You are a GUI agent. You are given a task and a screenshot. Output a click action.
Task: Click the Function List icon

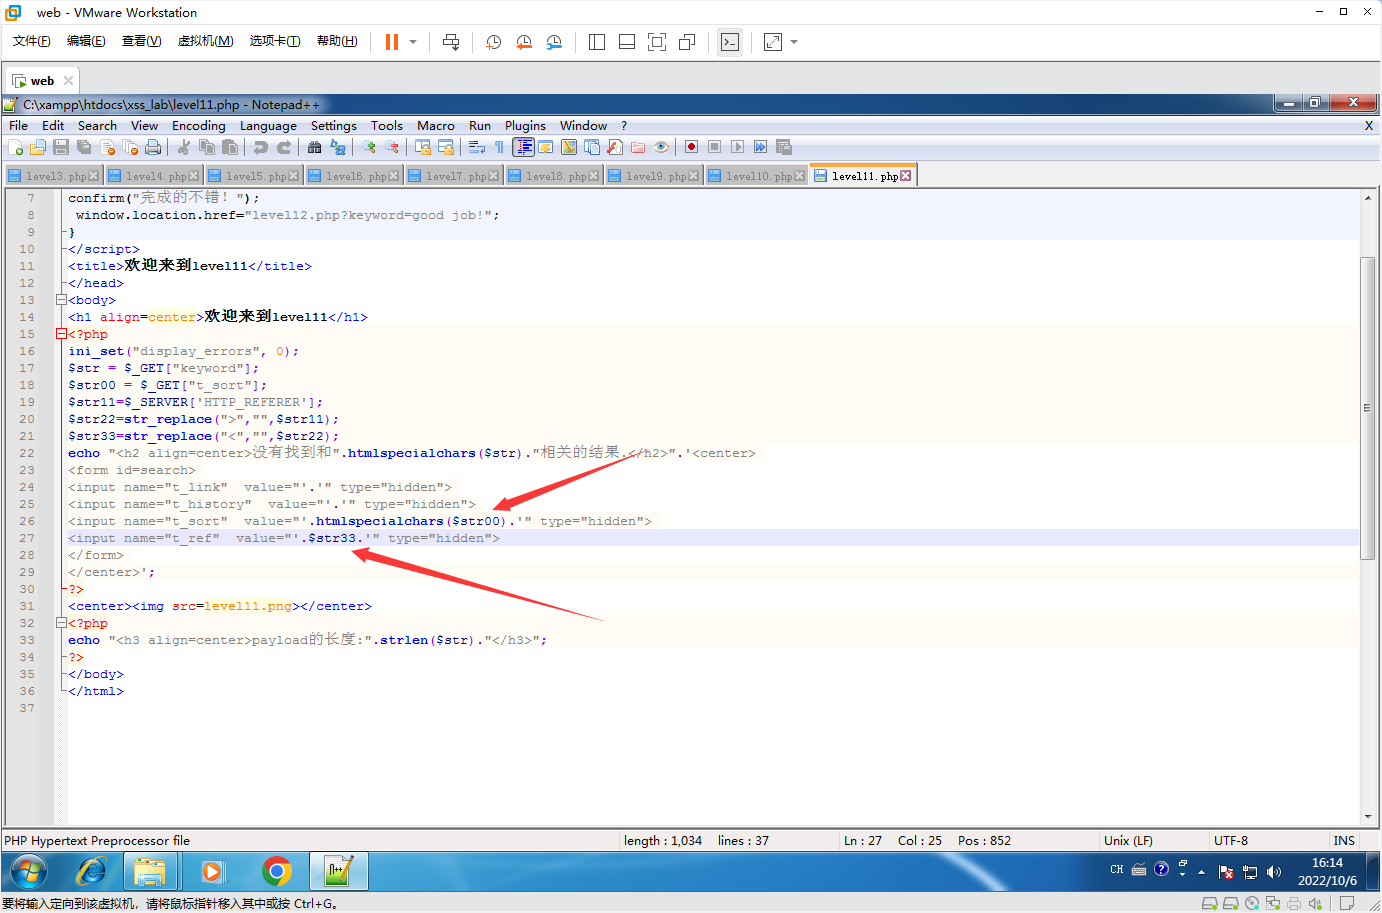(x=615, y=147)
